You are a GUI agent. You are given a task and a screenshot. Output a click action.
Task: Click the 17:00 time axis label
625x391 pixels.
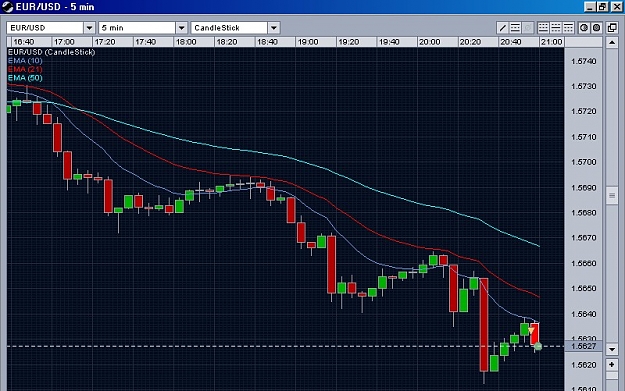[x=64, y=42]
